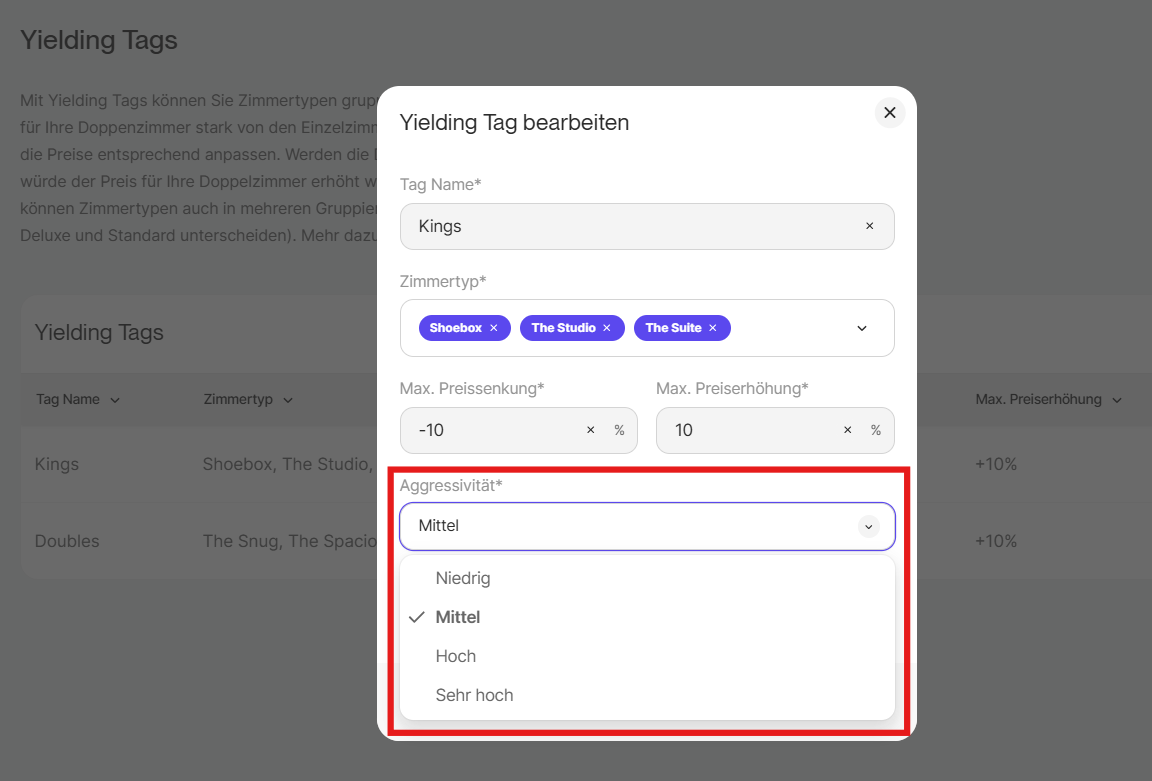This screenshot has height=781, width=1152.
Task: Clear the Tag Name field
Action: pos(869,226)
